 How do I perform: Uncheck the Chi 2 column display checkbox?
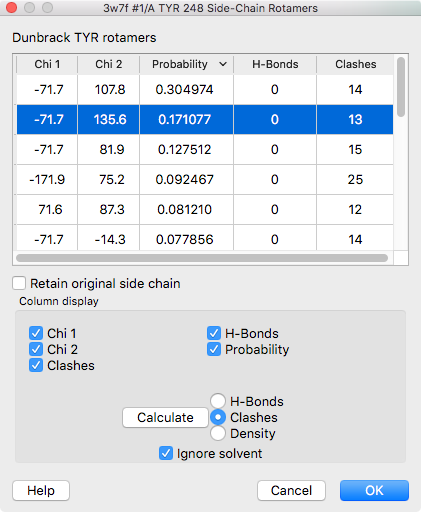[36, 349]
